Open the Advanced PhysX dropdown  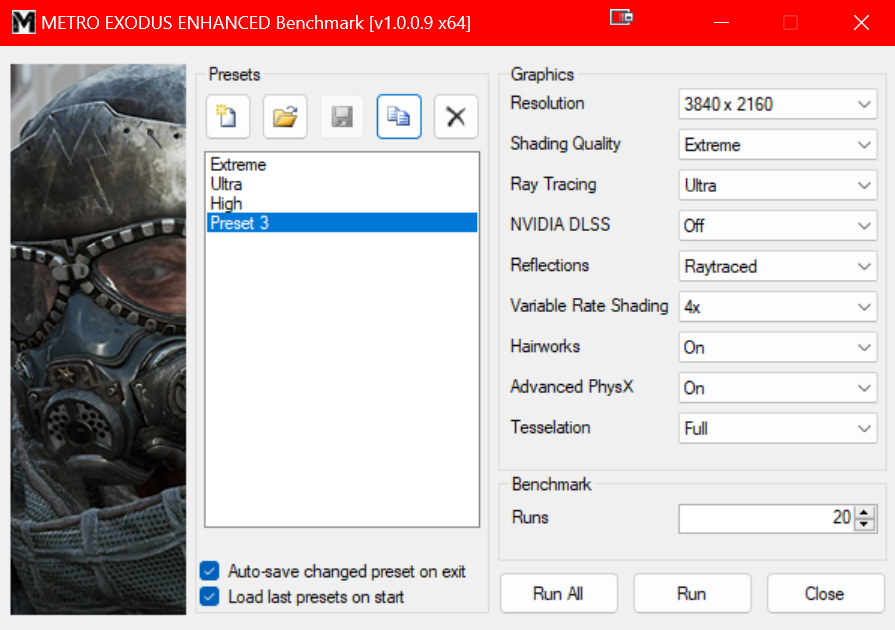tap(777, 387)
